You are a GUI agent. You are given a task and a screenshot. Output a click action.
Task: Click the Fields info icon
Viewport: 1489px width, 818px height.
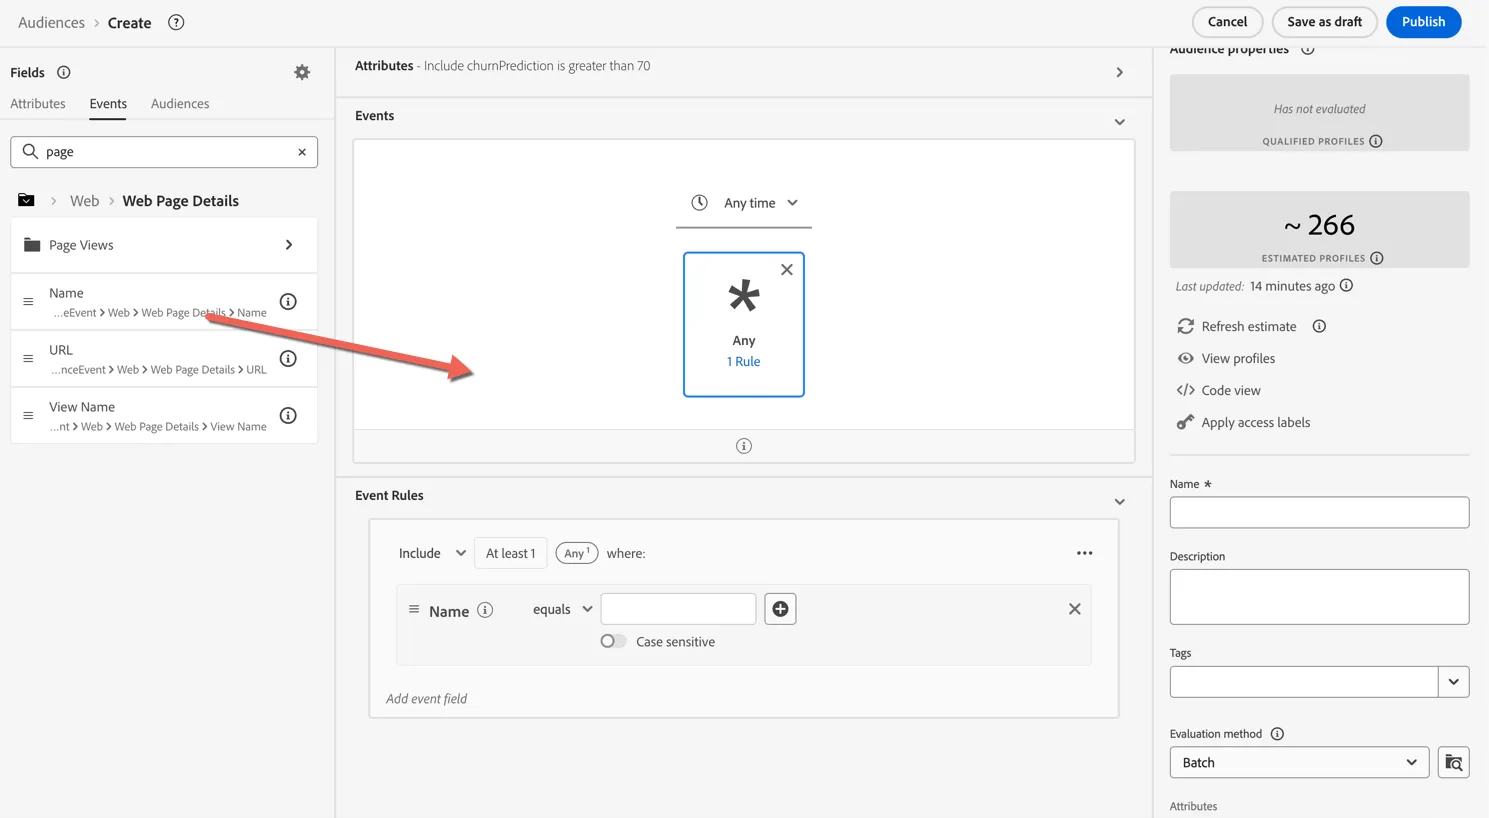pyautogui.click(x=64, y=72)
